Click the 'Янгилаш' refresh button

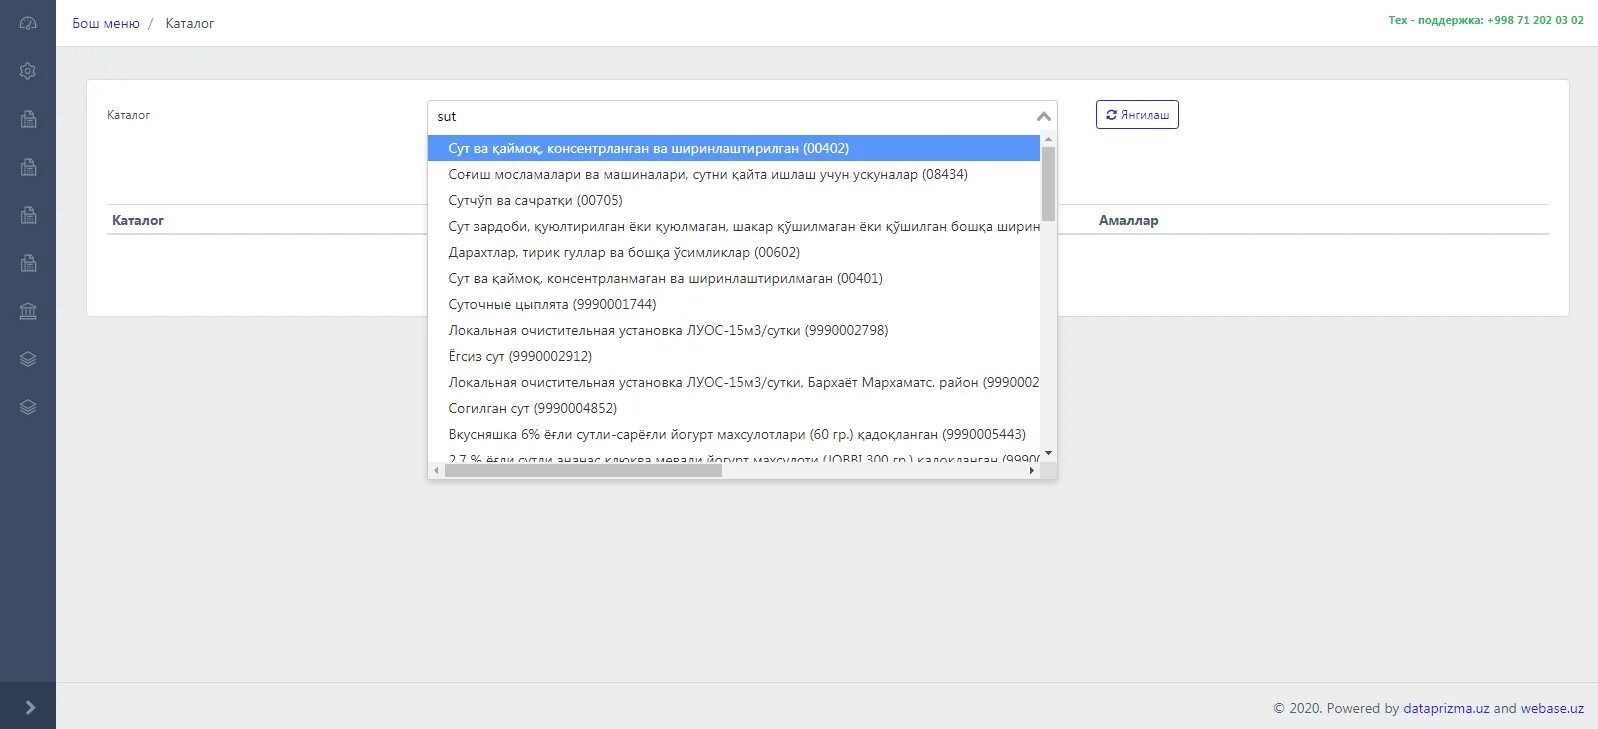(x=1137, y=115)
